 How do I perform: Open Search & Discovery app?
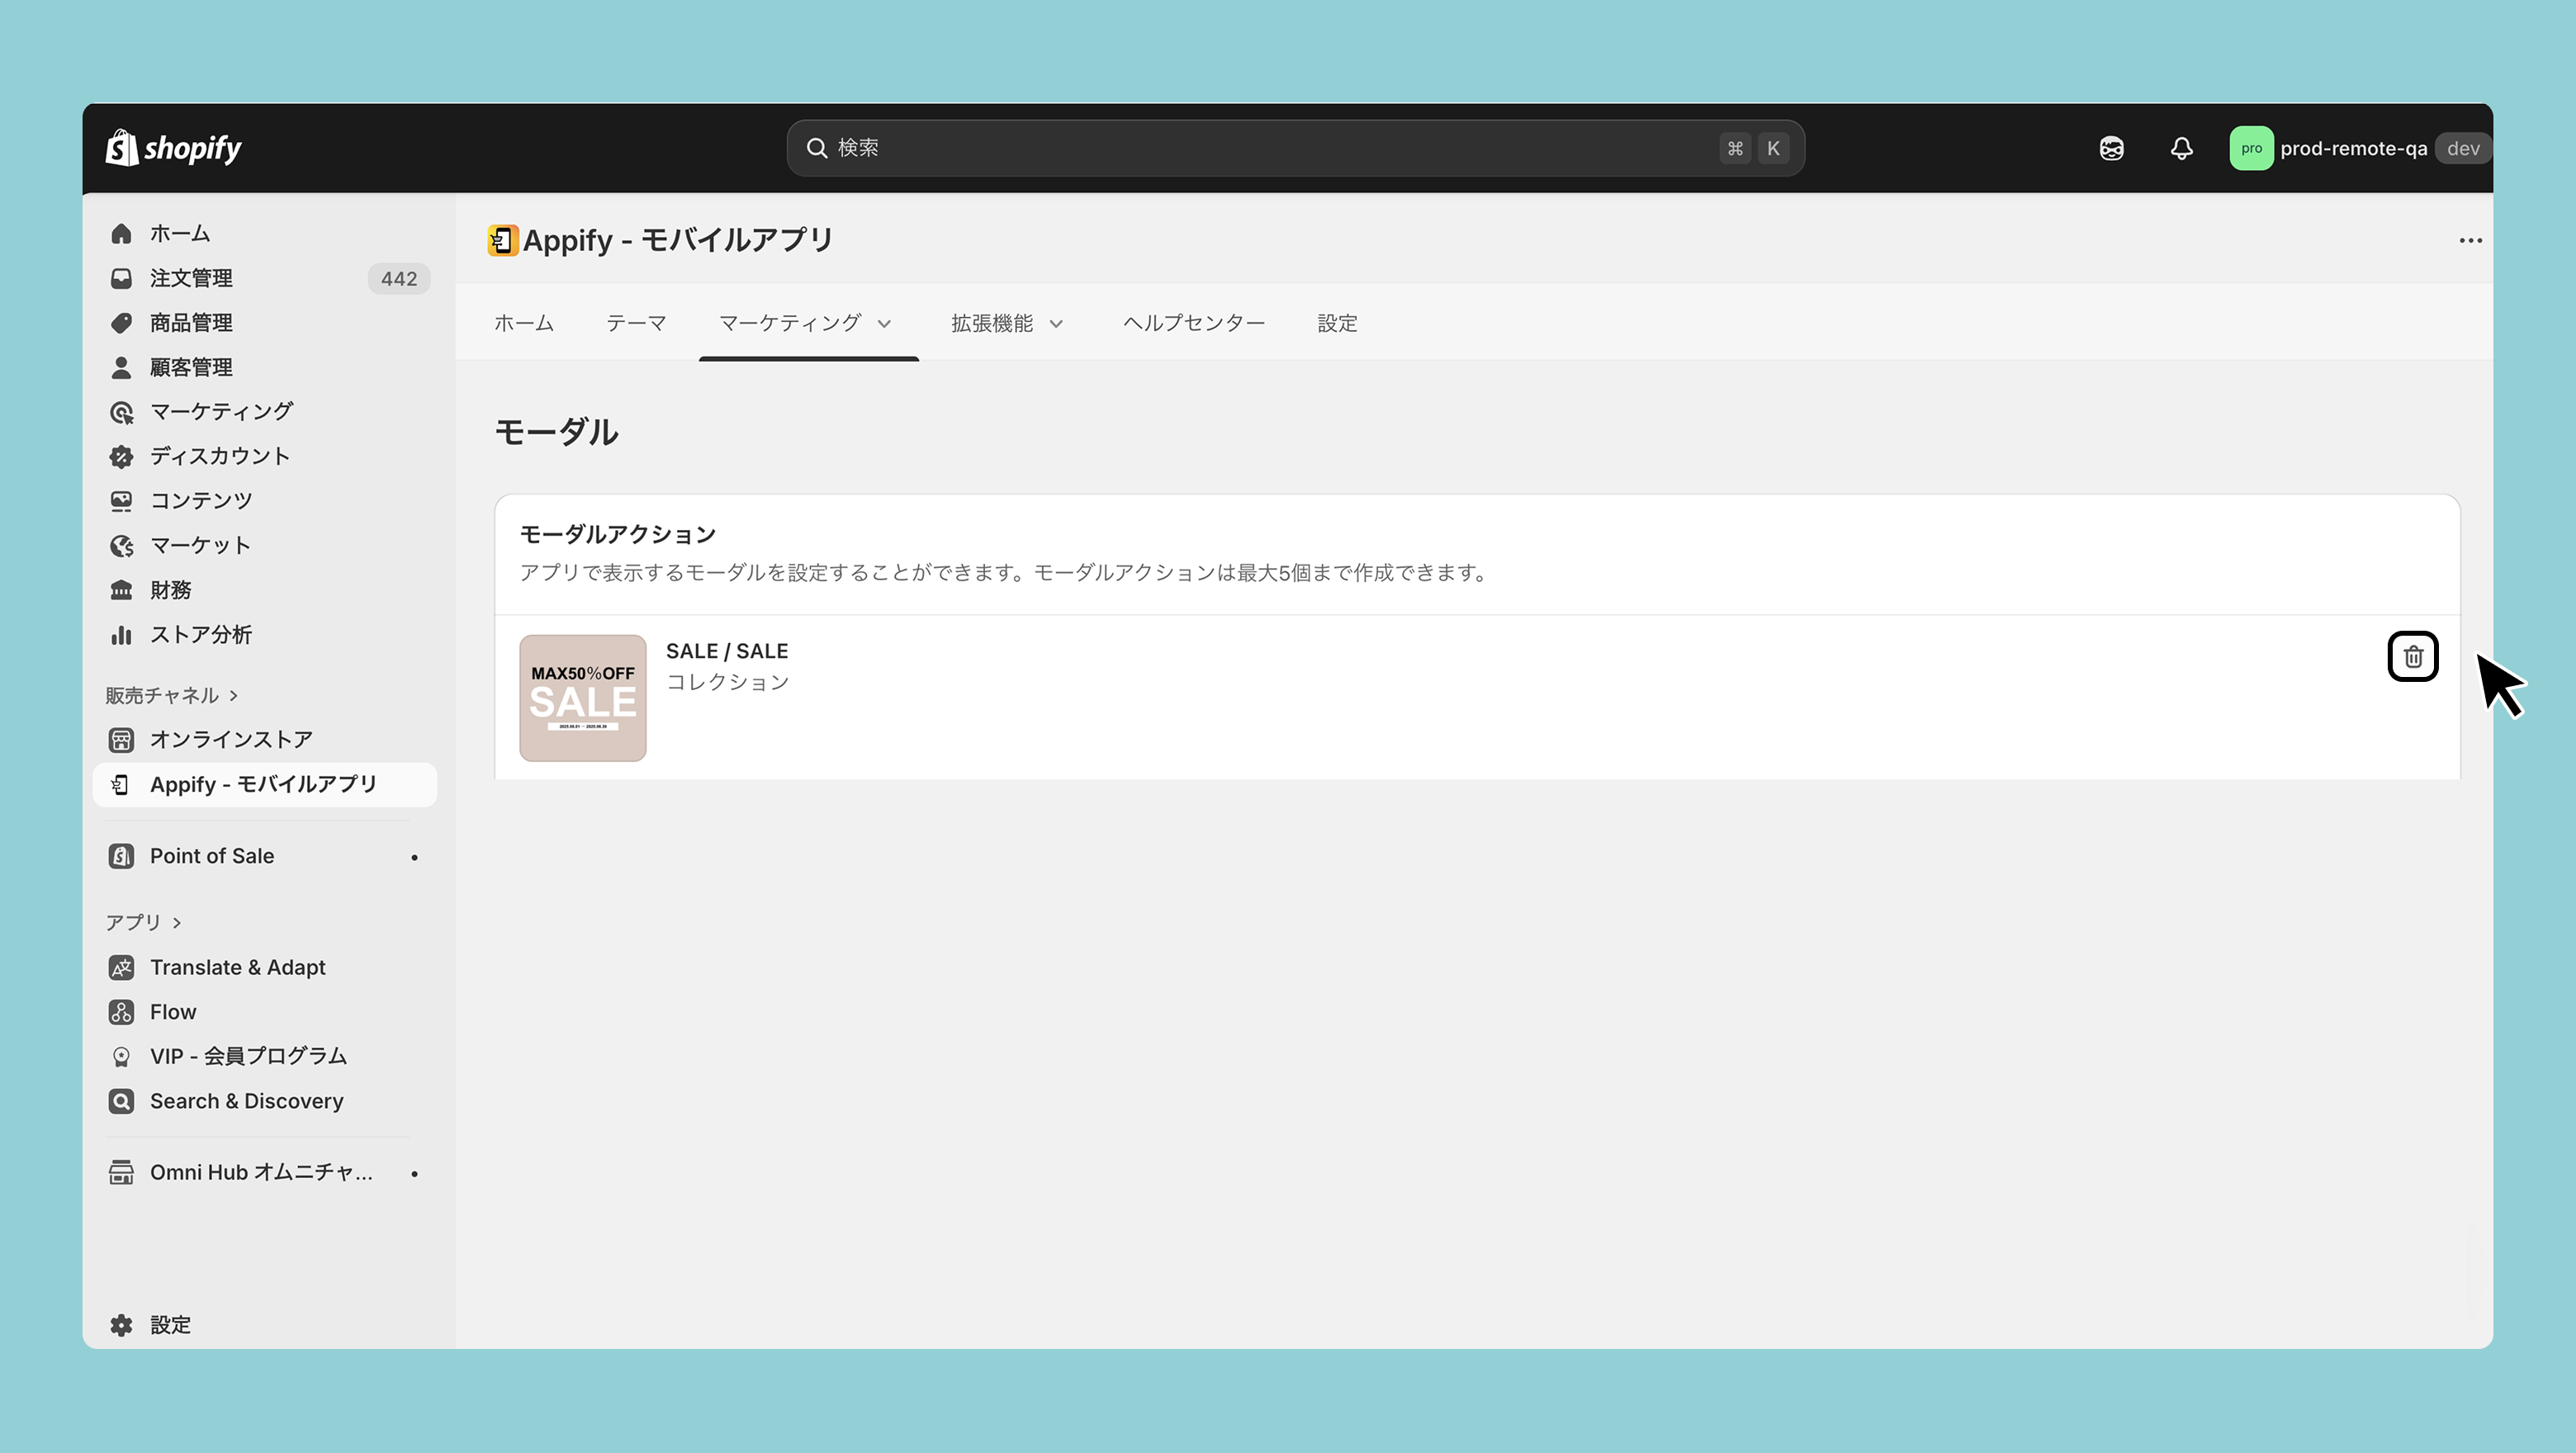[246, 1101]
